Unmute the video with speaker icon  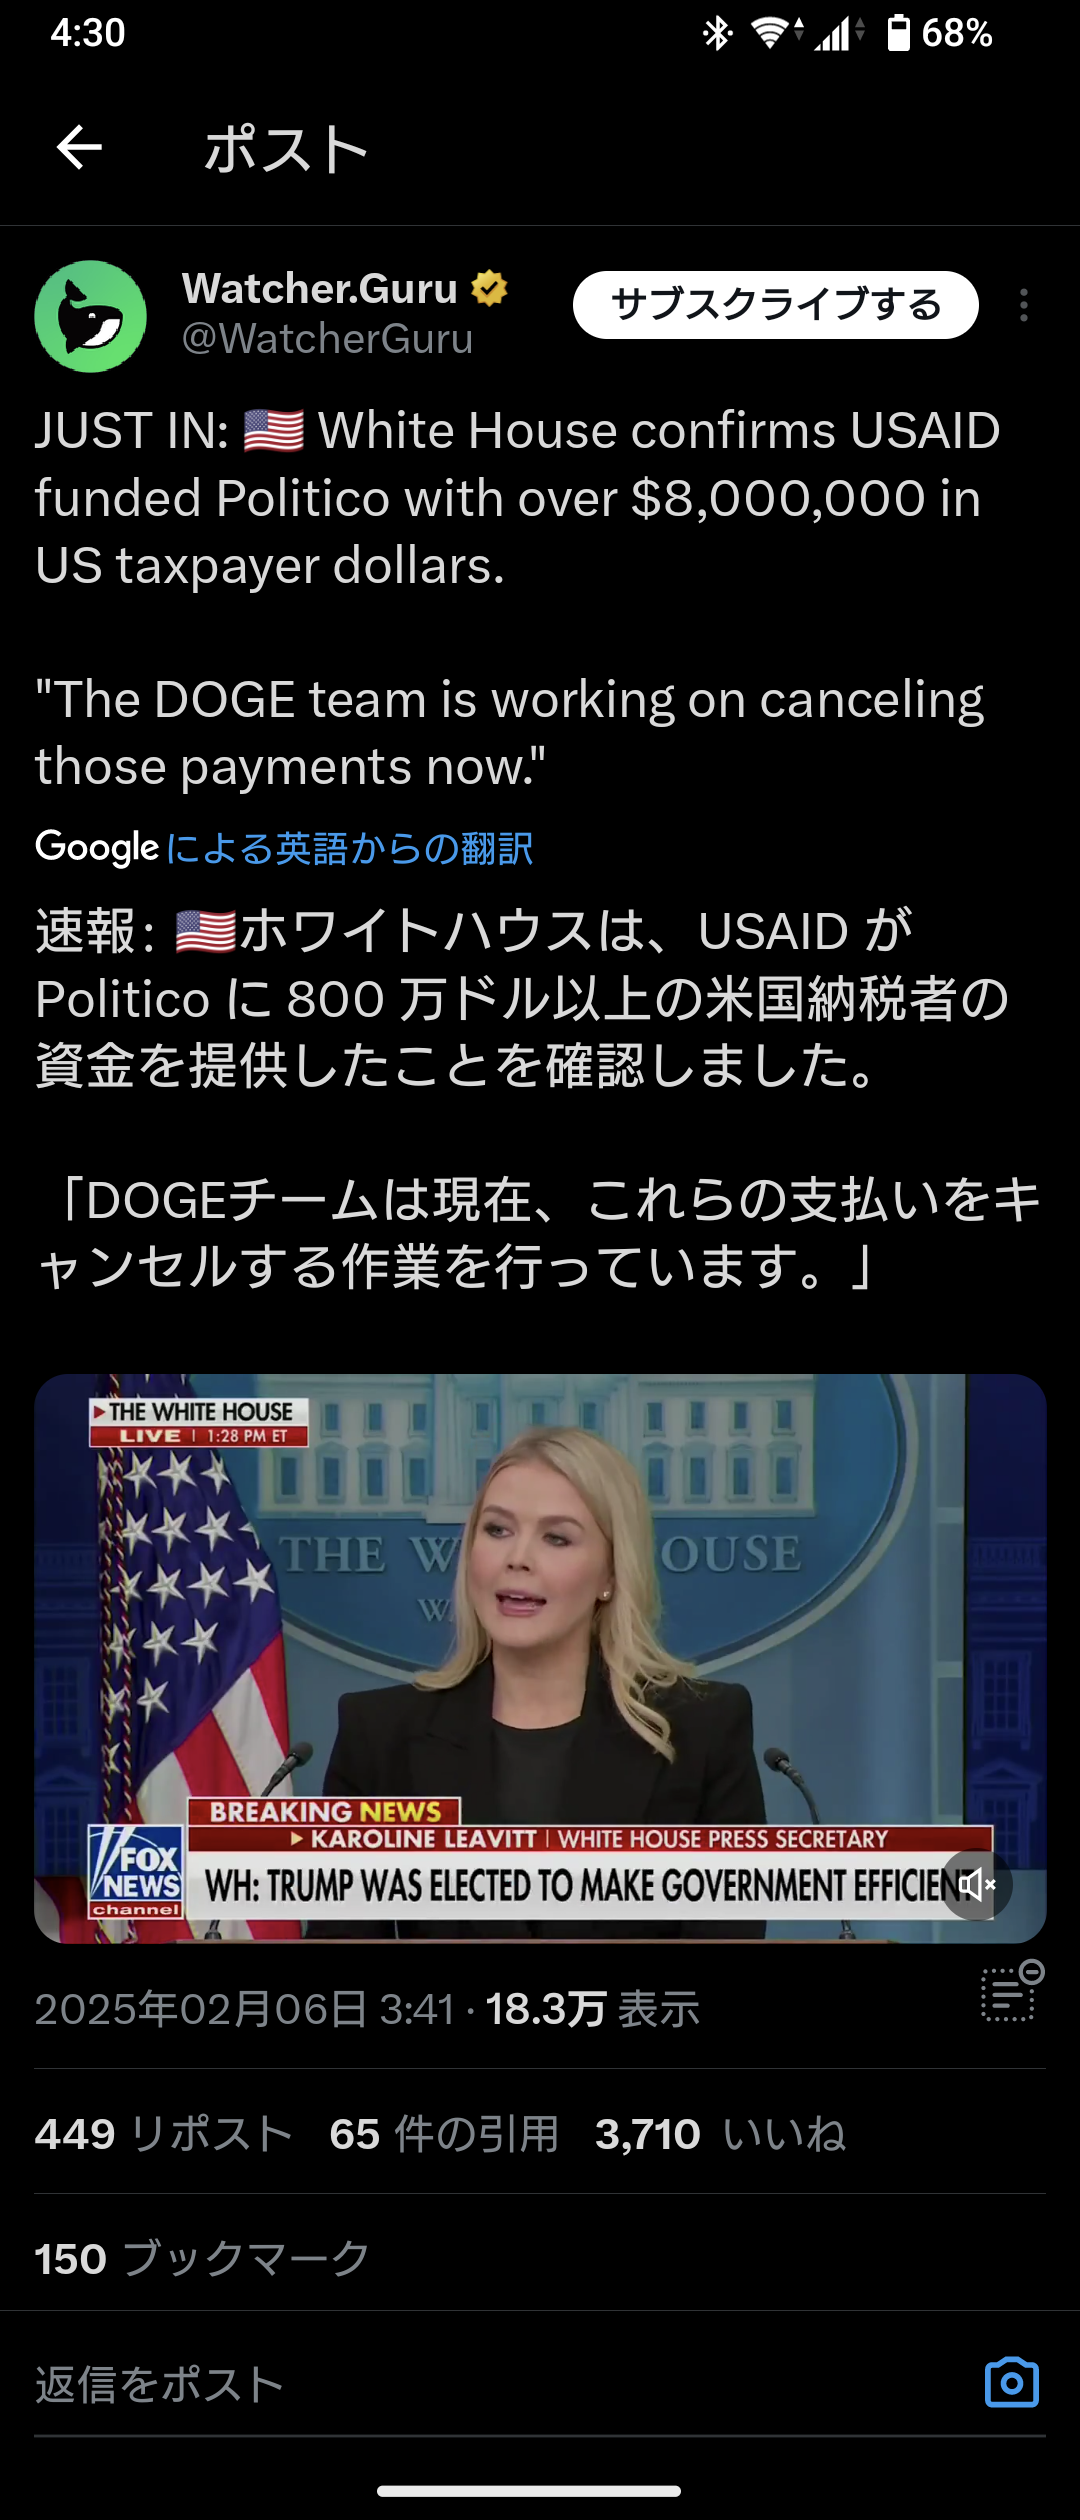977,1885
